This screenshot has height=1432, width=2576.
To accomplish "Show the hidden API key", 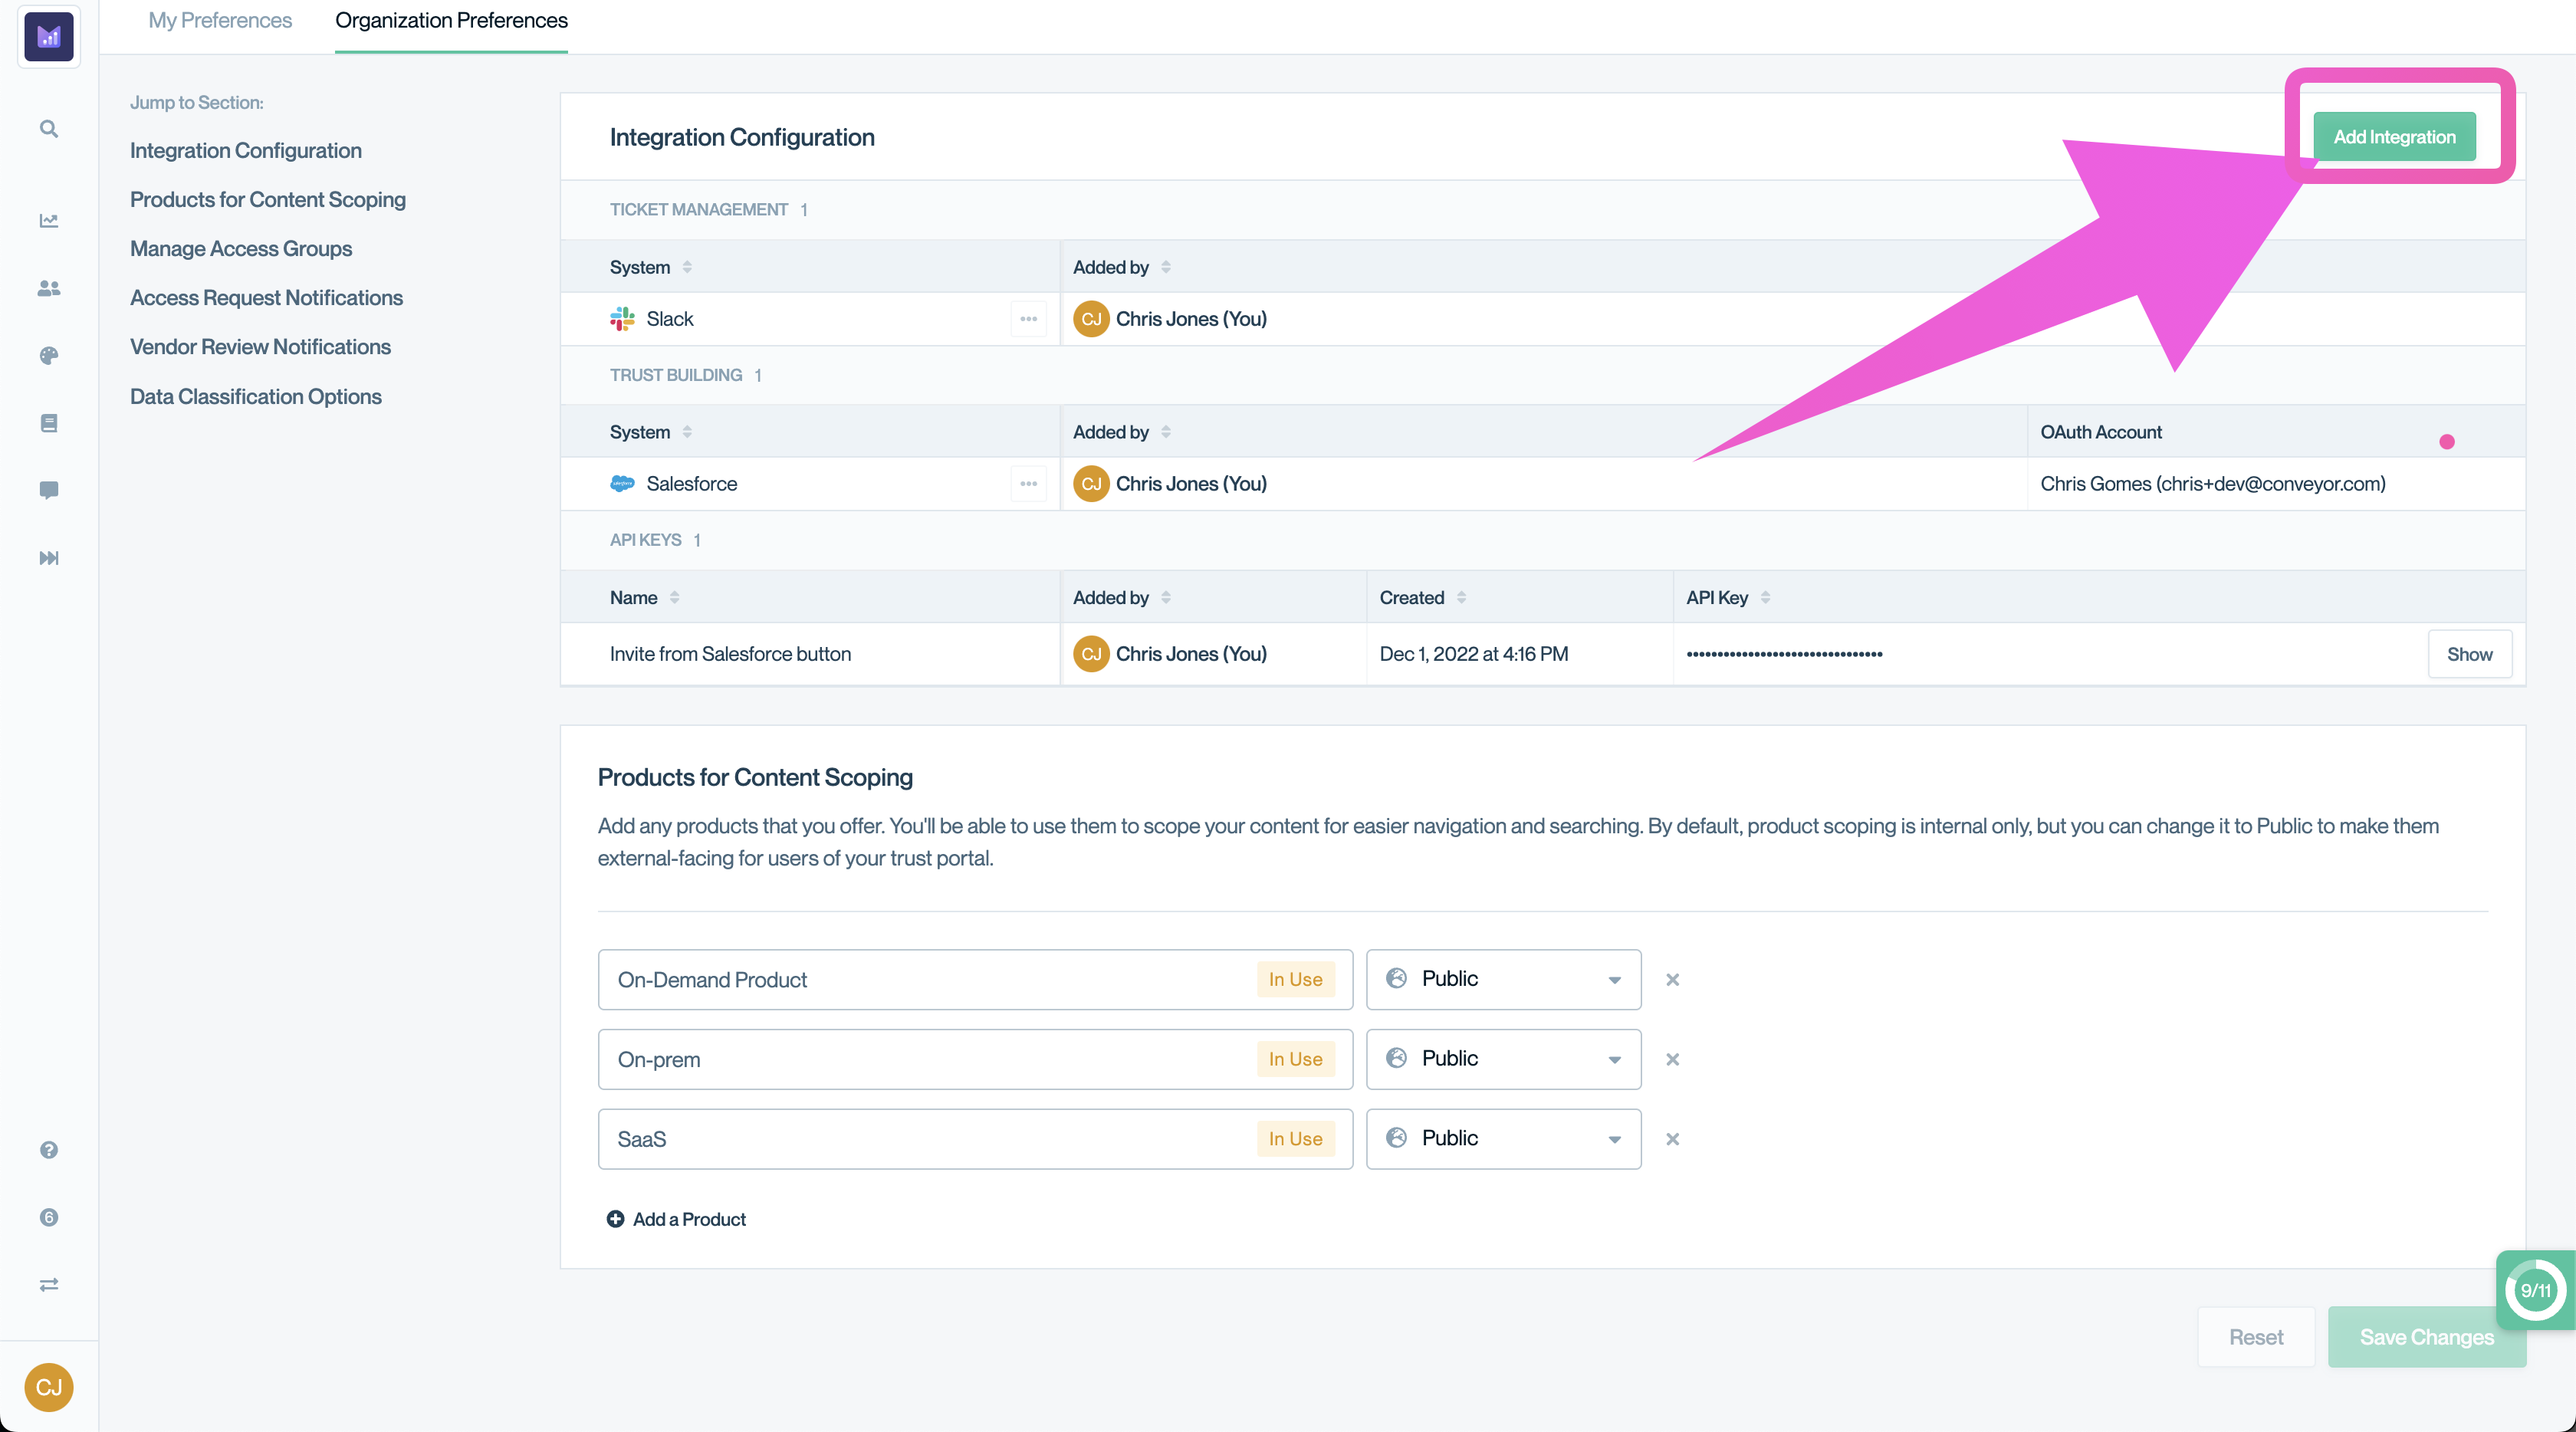I will coord(2469,654).
